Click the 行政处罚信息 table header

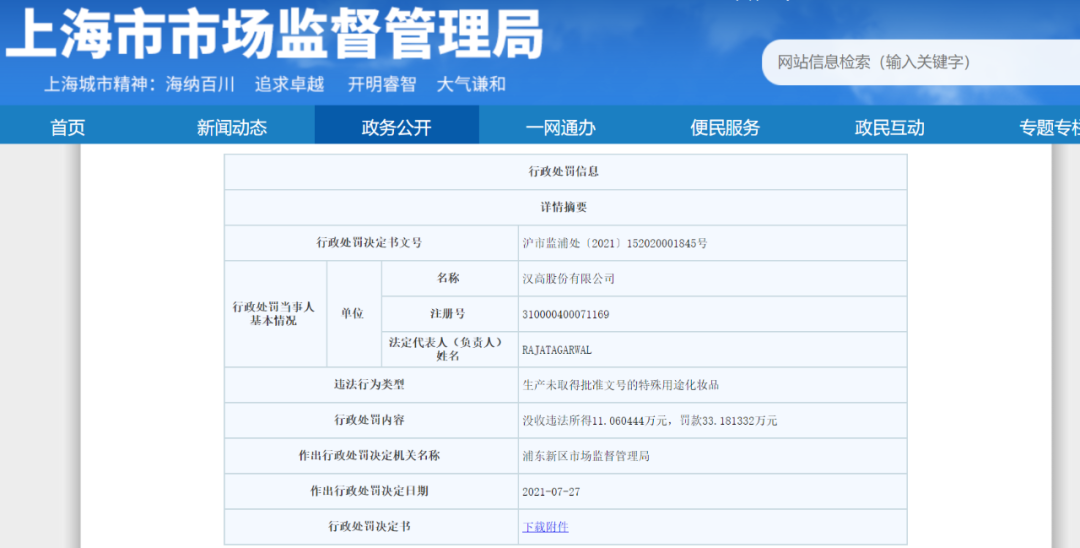click(564, 171)
